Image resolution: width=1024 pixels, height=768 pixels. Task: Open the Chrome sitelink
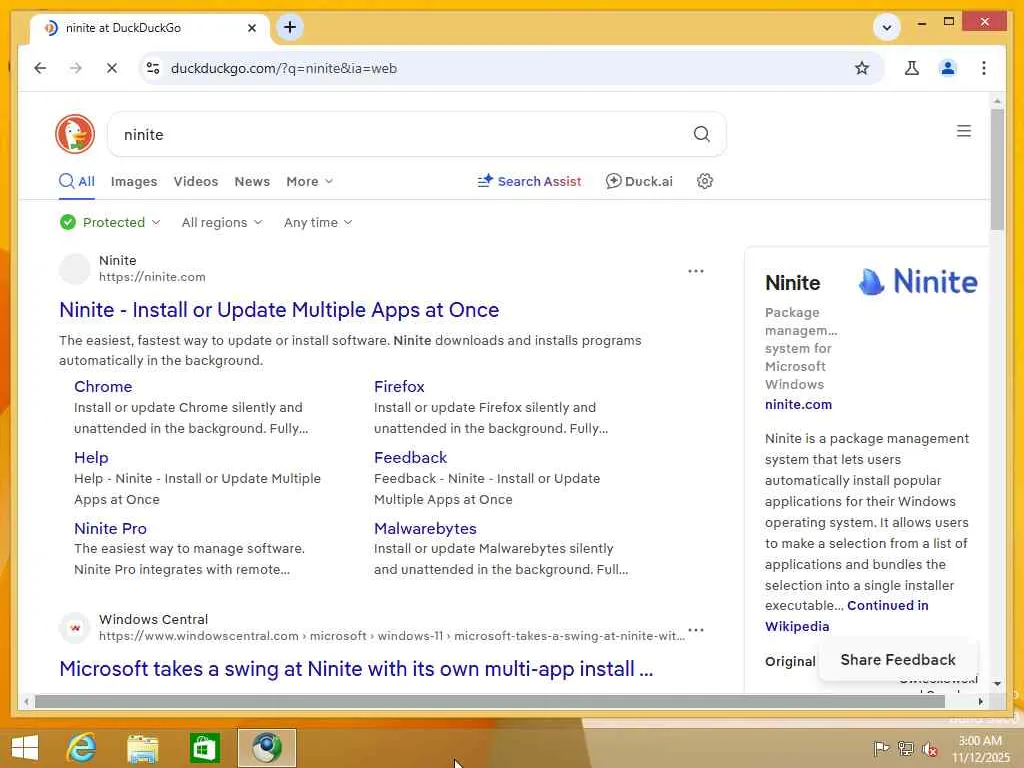coord(103,387)
